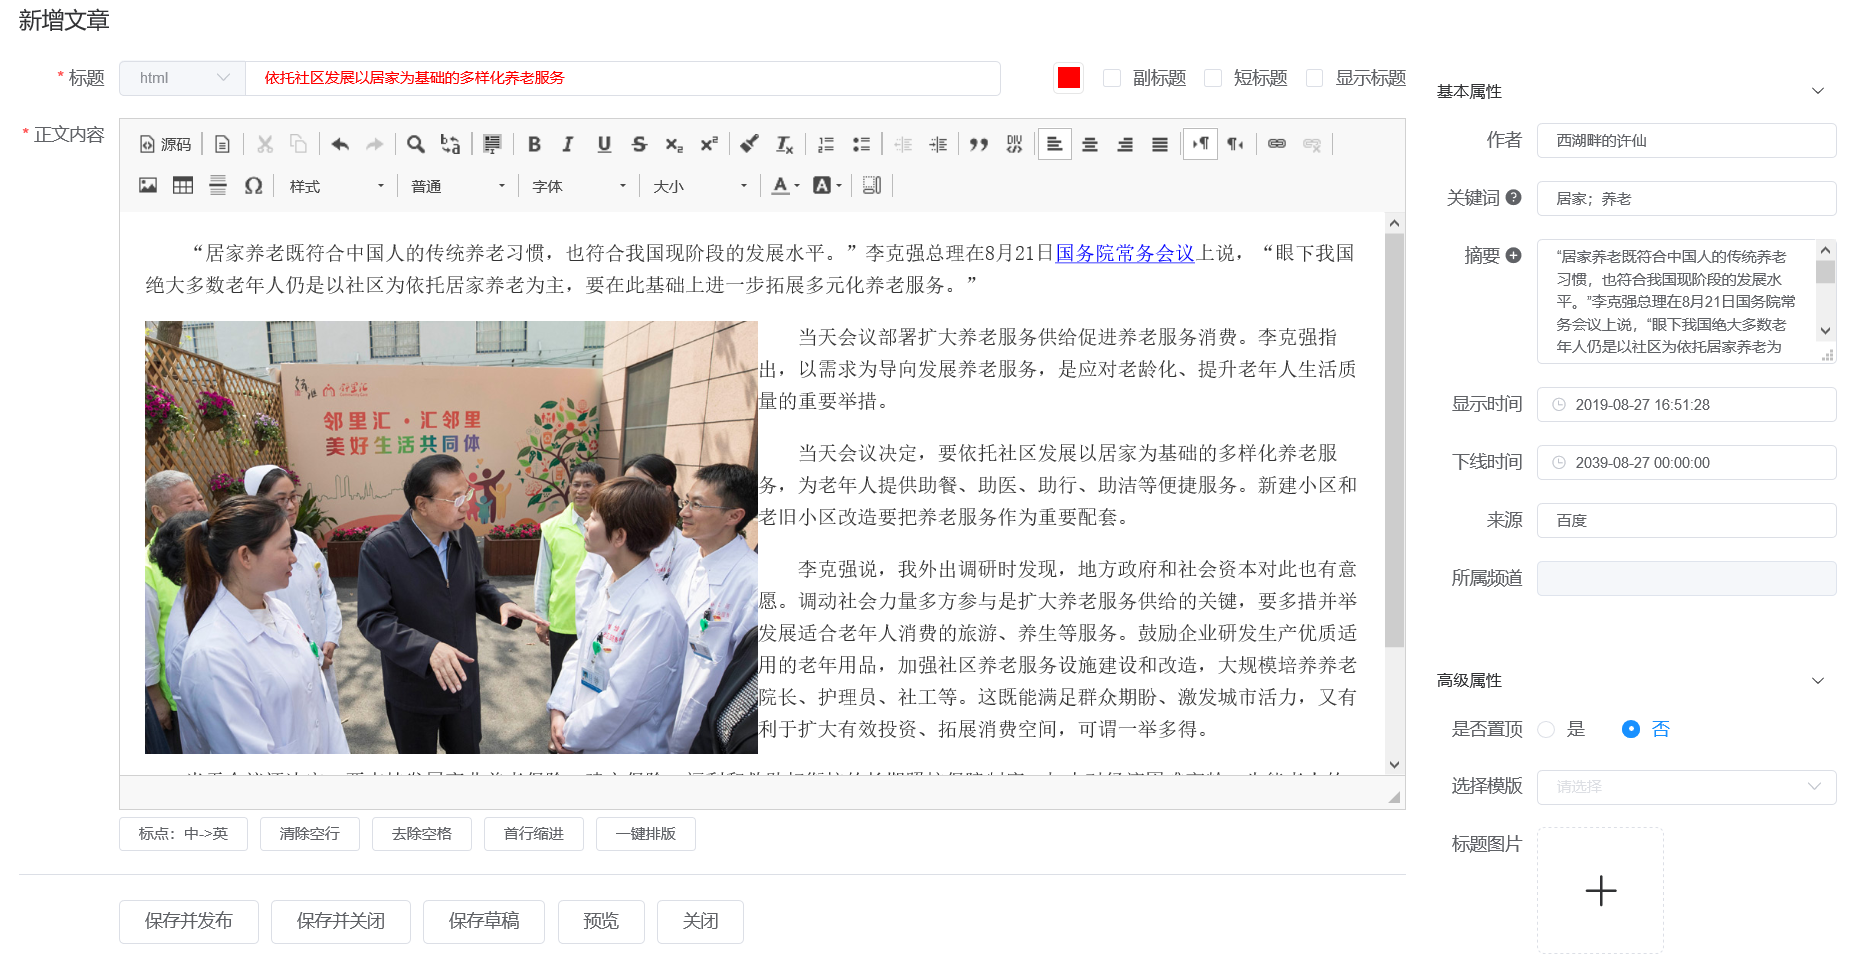Click the undo arrow icon
The image size is (1850, 963).
(x=340, y=144)
